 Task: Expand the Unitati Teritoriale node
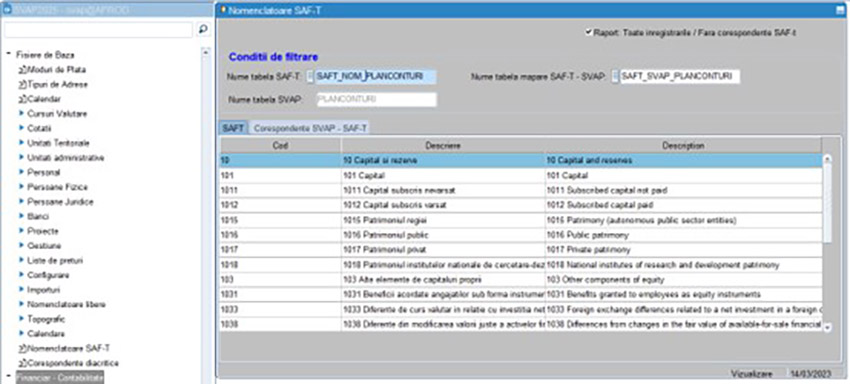(22, 143)
